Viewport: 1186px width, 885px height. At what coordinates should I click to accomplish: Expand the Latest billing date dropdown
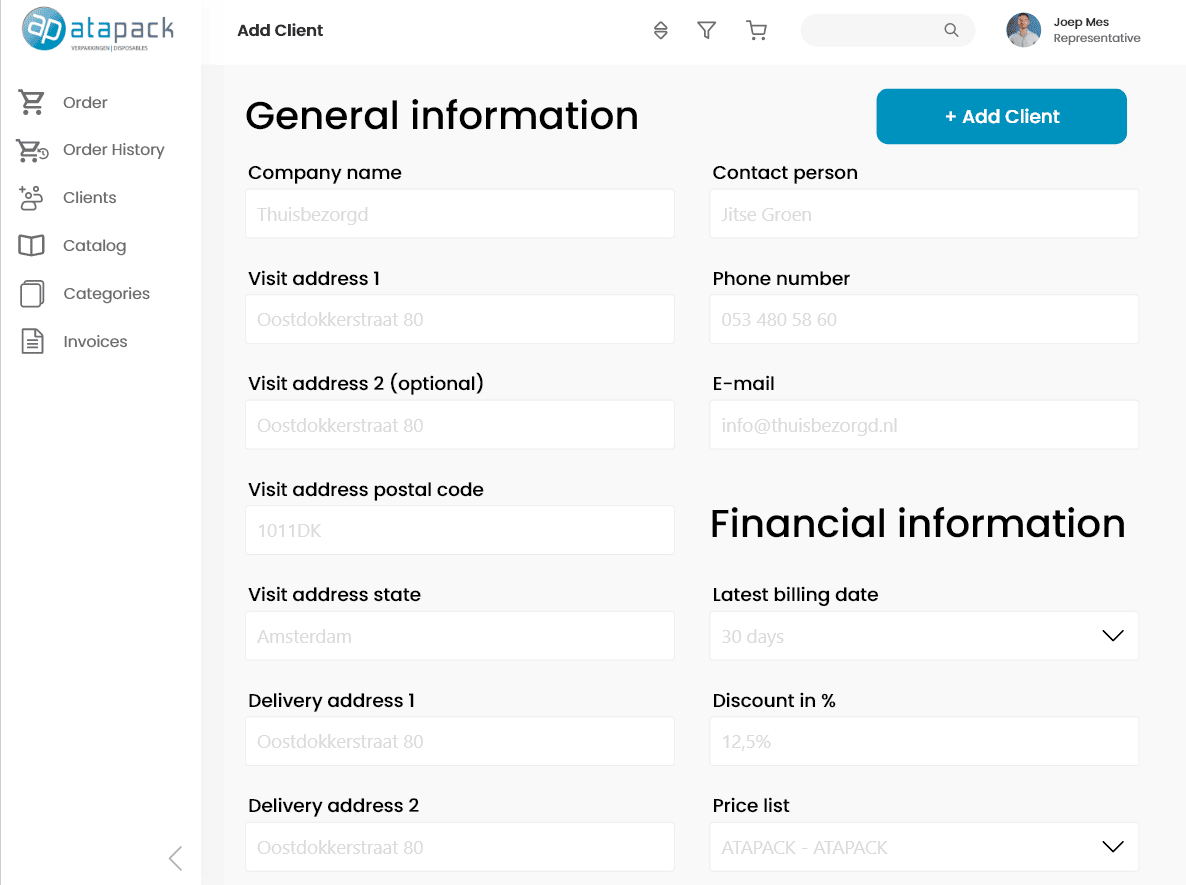coord(1112,636)
